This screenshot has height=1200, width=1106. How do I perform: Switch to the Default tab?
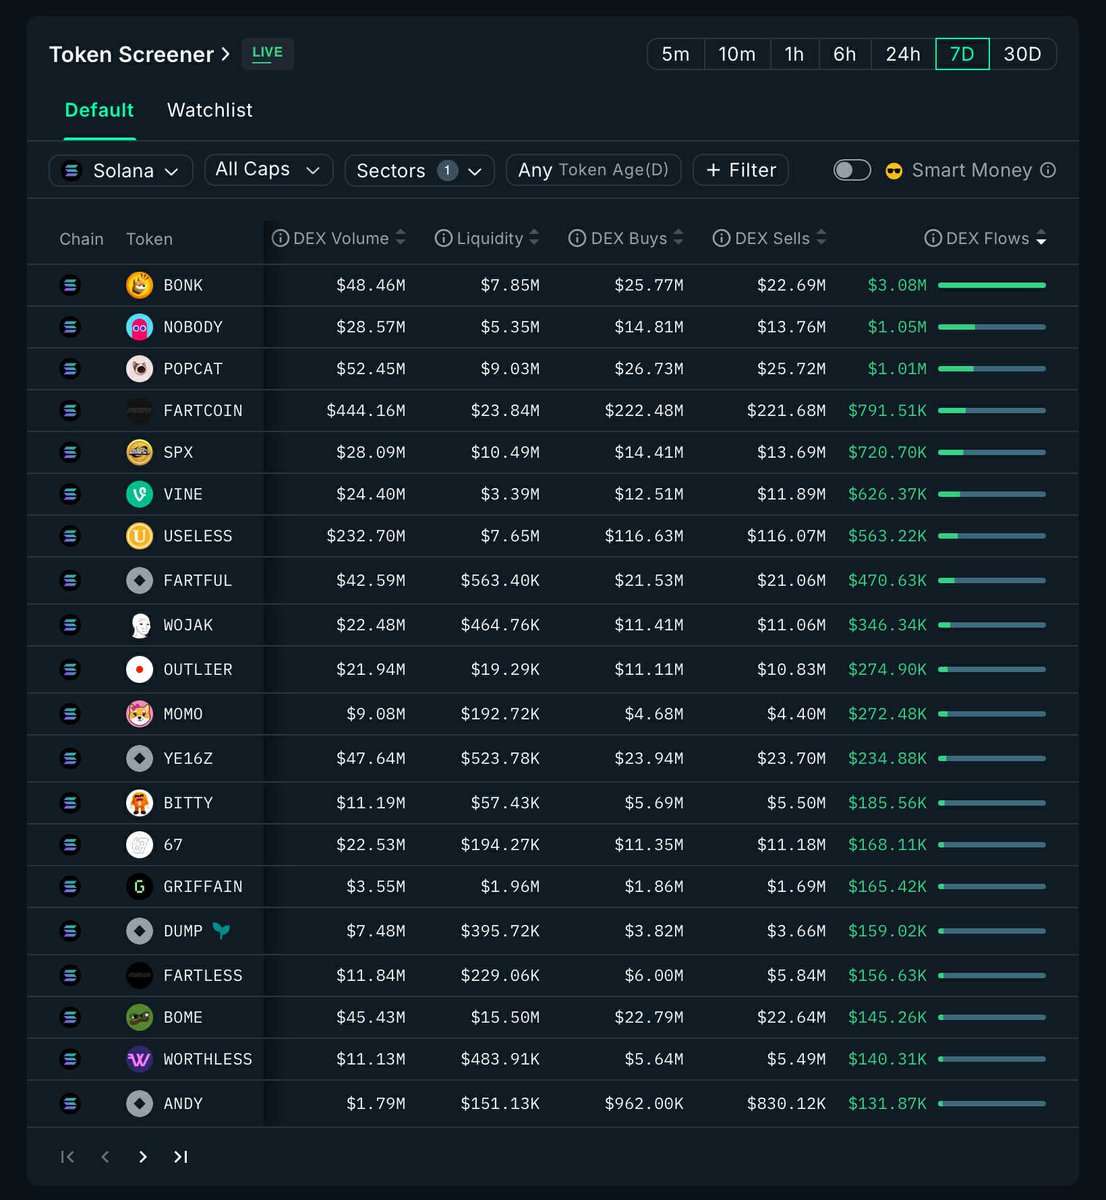99,110
